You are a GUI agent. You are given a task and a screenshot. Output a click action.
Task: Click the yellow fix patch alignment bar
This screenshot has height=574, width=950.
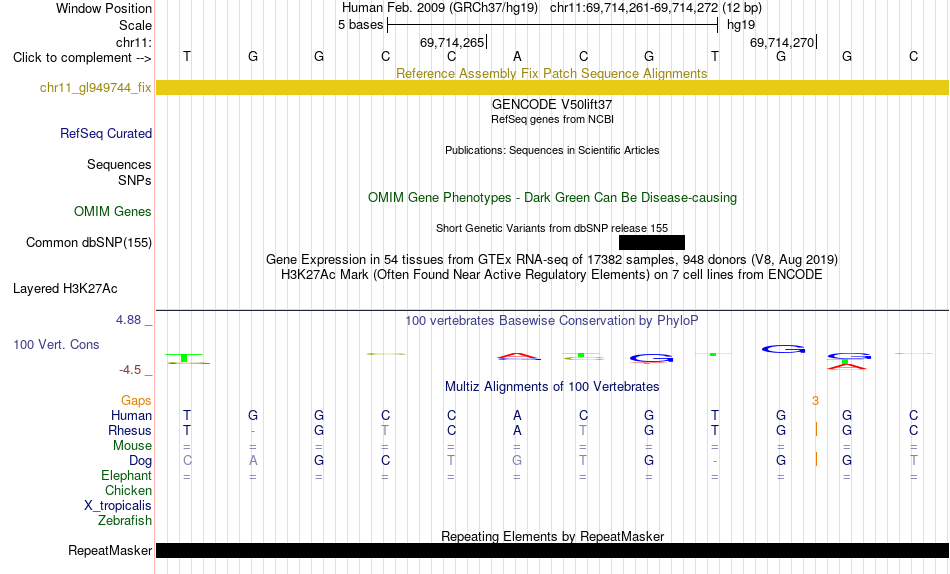point(553,87)
